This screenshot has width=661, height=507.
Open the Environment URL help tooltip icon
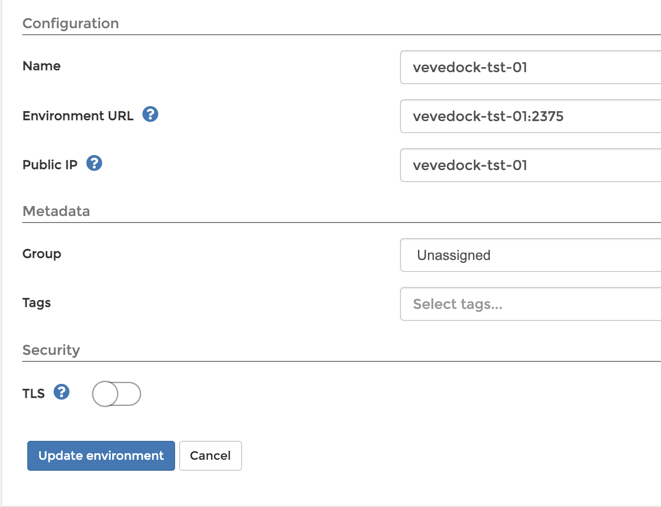pos(150,114)
